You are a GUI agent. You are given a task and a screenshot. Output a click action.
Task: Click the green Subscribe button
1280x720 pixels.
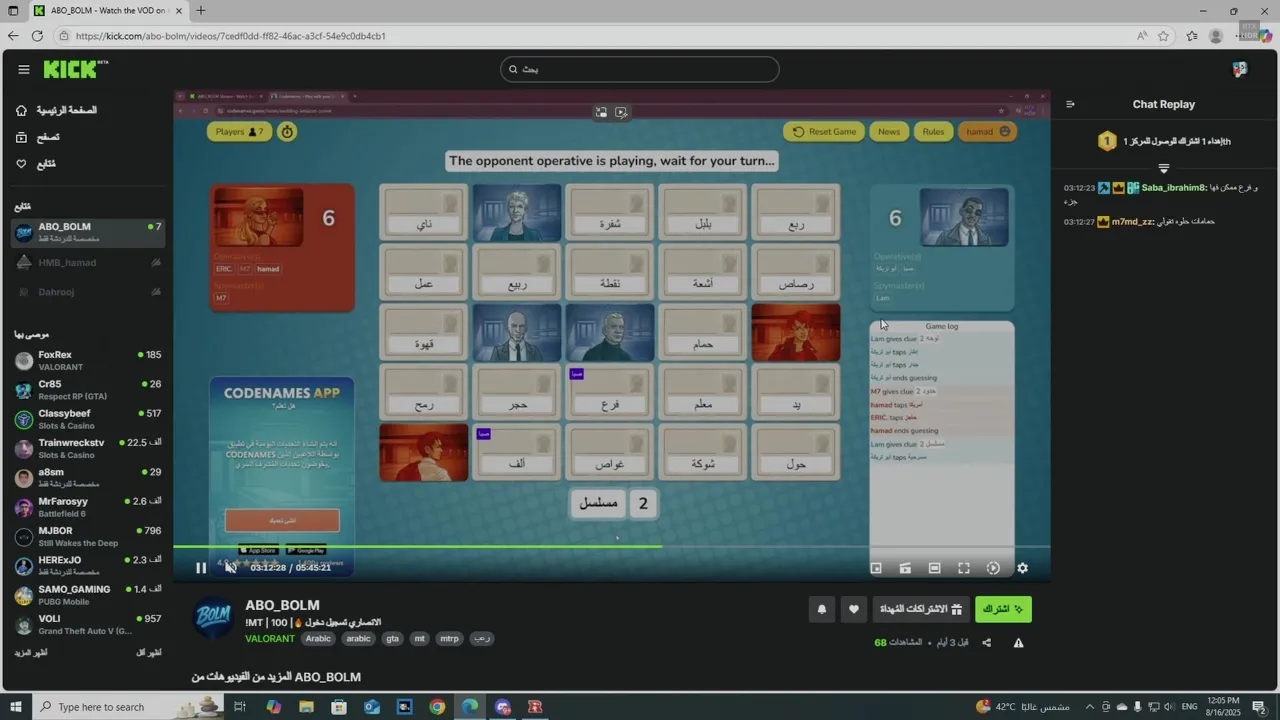click(x=1003, y=609)
